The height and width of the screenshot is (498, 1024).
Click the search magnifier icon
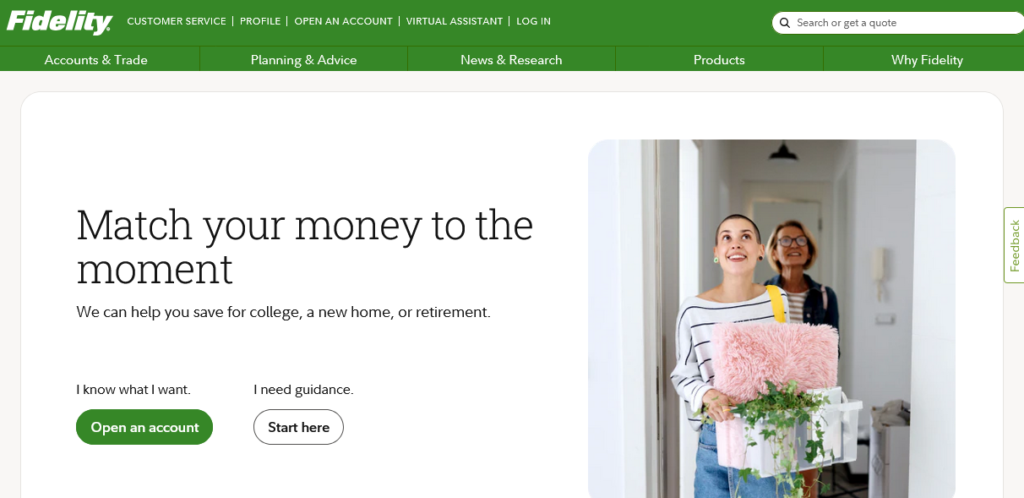[785, 23]
